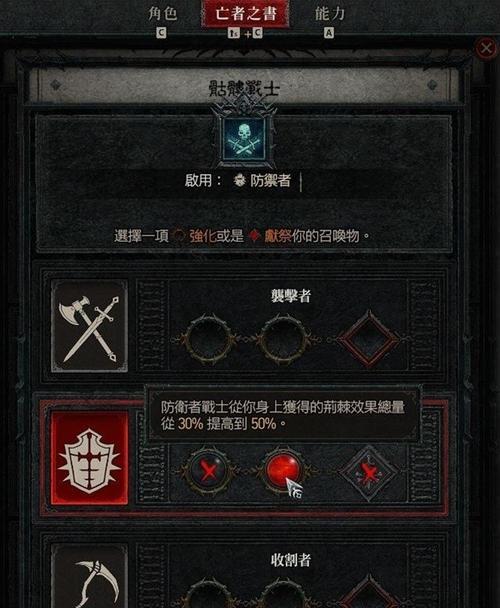
Task: Click the circle icon before 強化
Action: tap(178, 236)
